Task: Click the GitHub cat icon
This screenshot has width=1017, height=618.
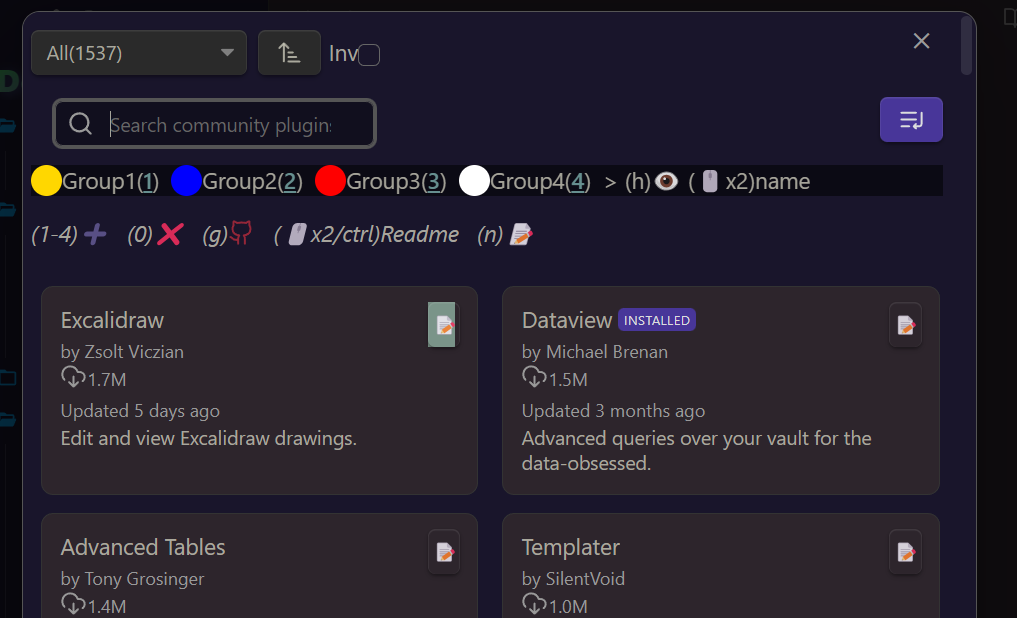Action: coord(241,233)
